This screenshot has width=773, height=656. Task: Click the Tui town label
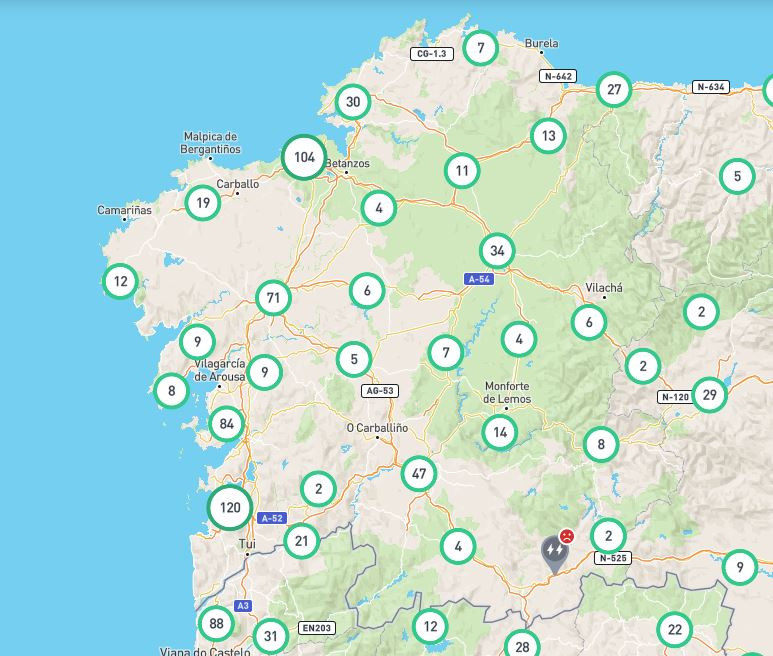point(247,544)
